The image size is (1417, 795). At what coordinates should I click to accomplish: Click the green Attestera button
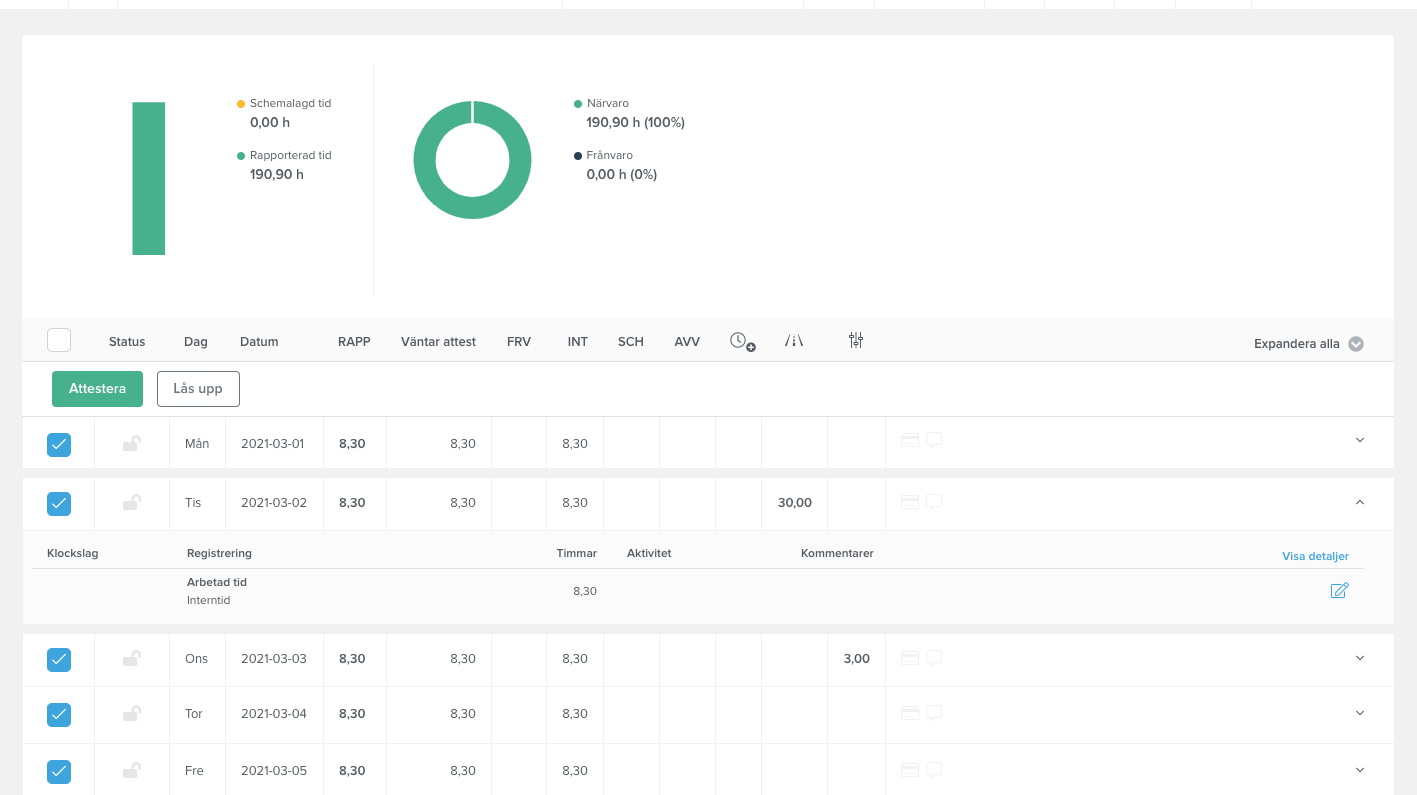pos(97,389)
